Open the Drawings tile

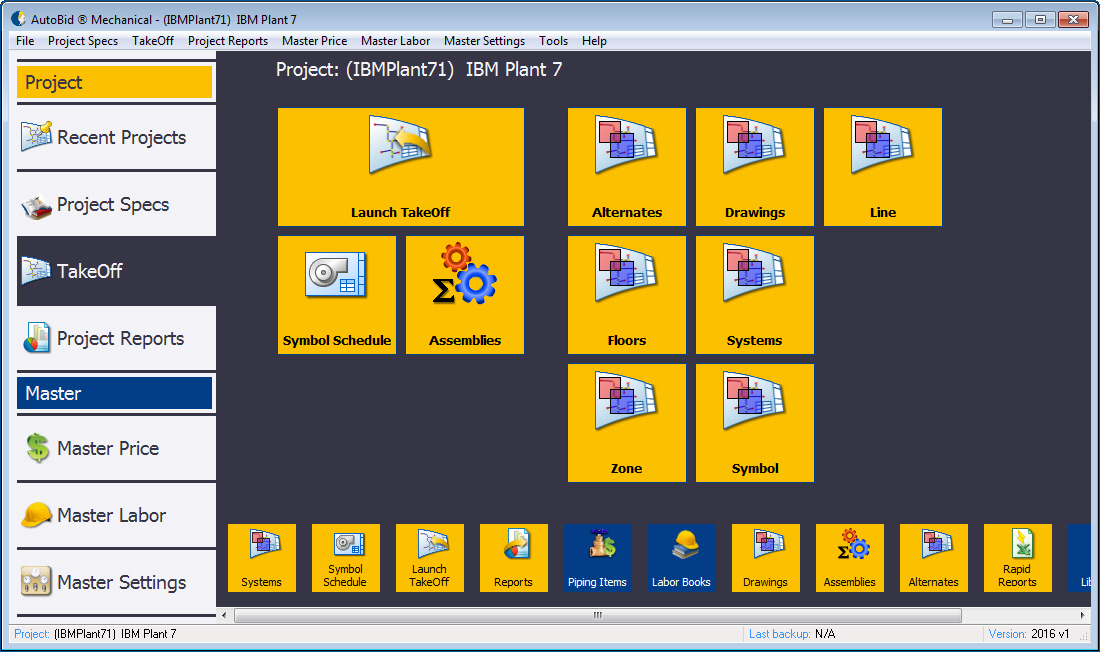[754, 167]
